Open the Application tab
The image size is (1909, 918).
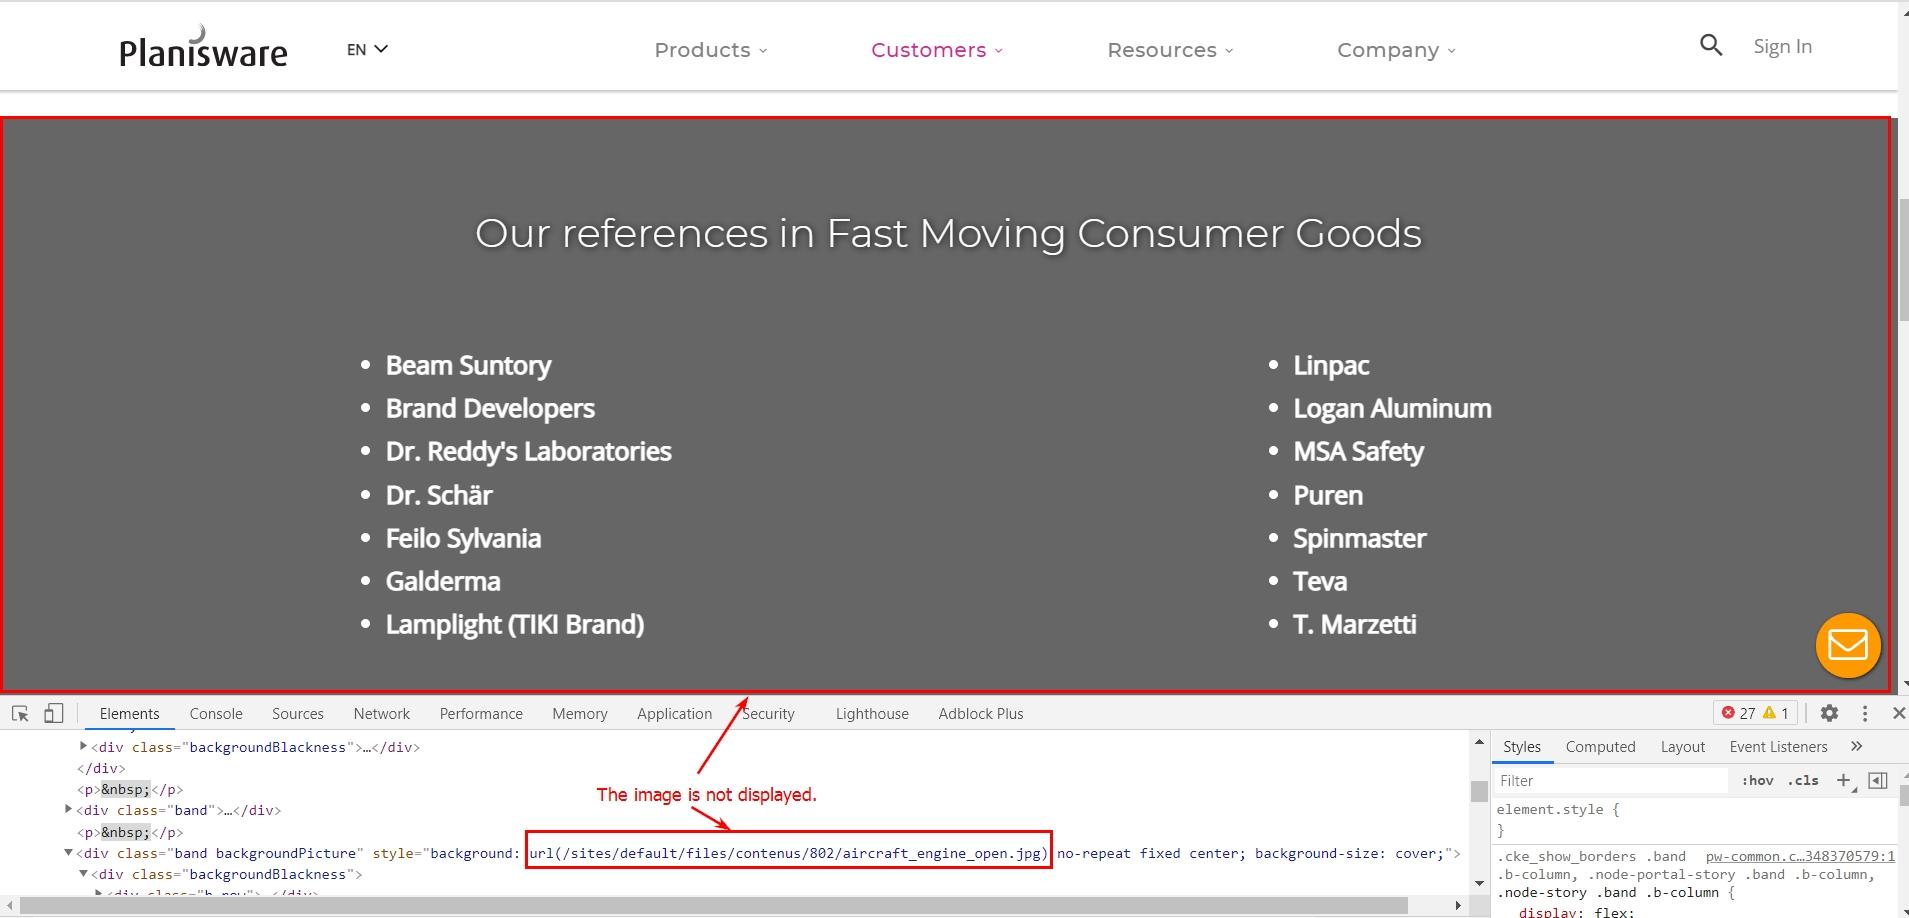pyautogui.click(x=675, y=713)
